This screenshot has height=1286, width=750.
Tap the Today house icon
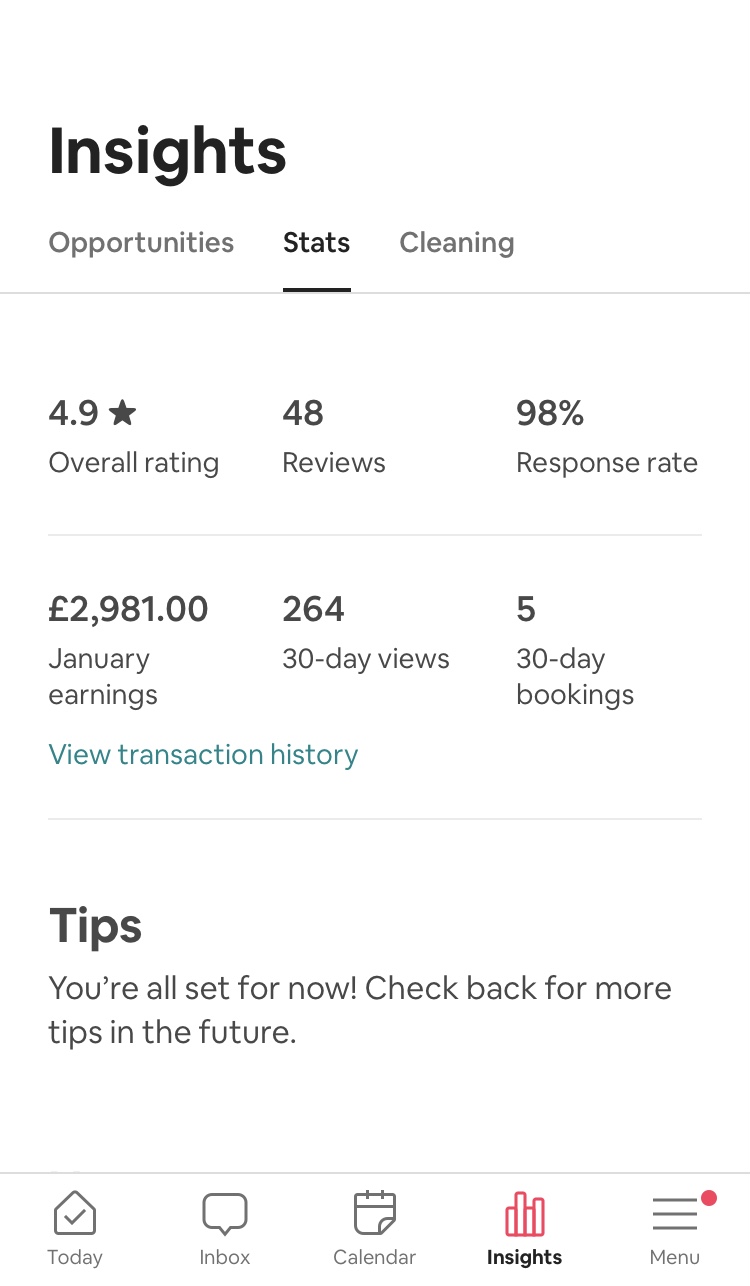coord(75,1214)
